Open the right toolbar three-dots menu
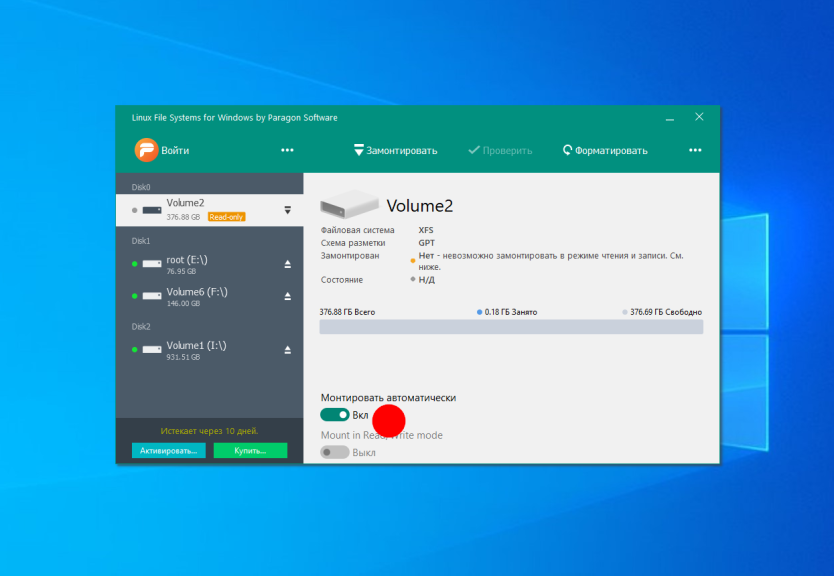This screenshot has height=576, width=834. coord(695,150)
